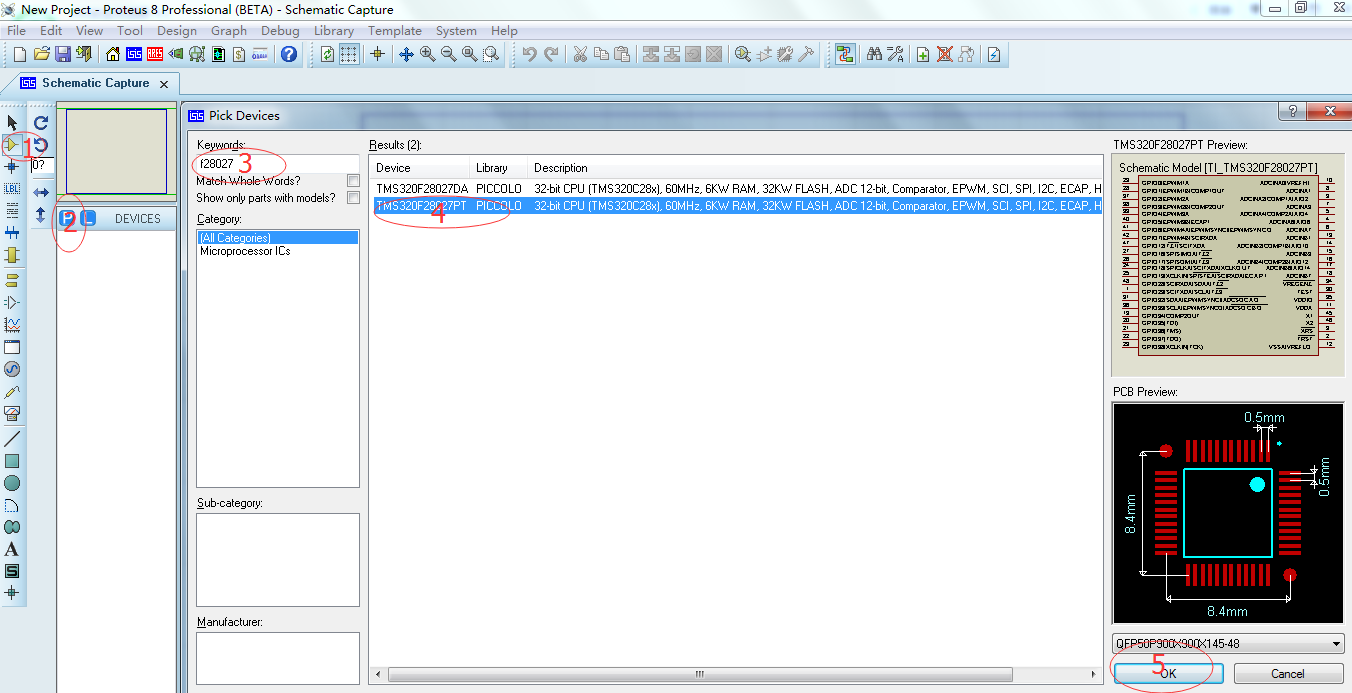This screenshot has height=693, width=1352.
Task: Close the Schematic Capture tab
Action: pyautogui.click(x=165, y=84)
